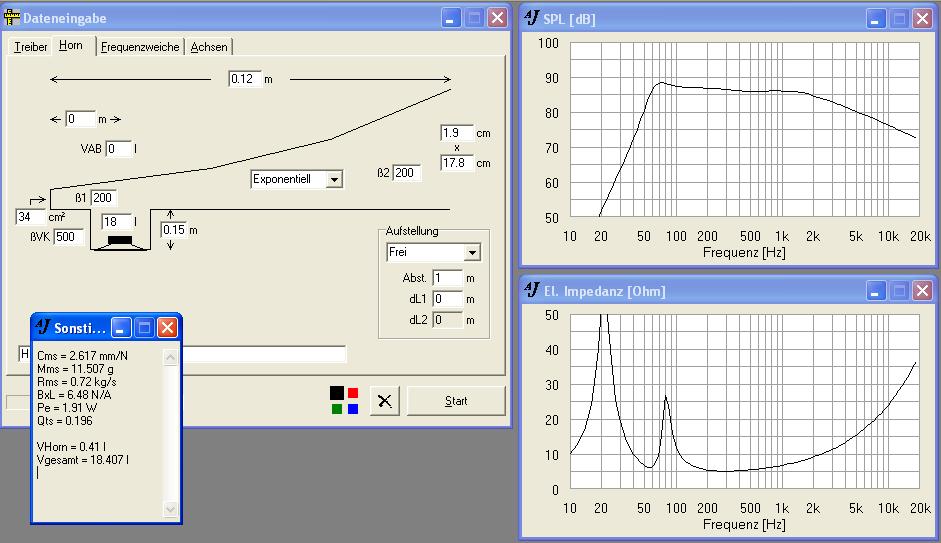941x543 pixels.
Task: Click the offset field showing 0 m
Action: (80, 119)
